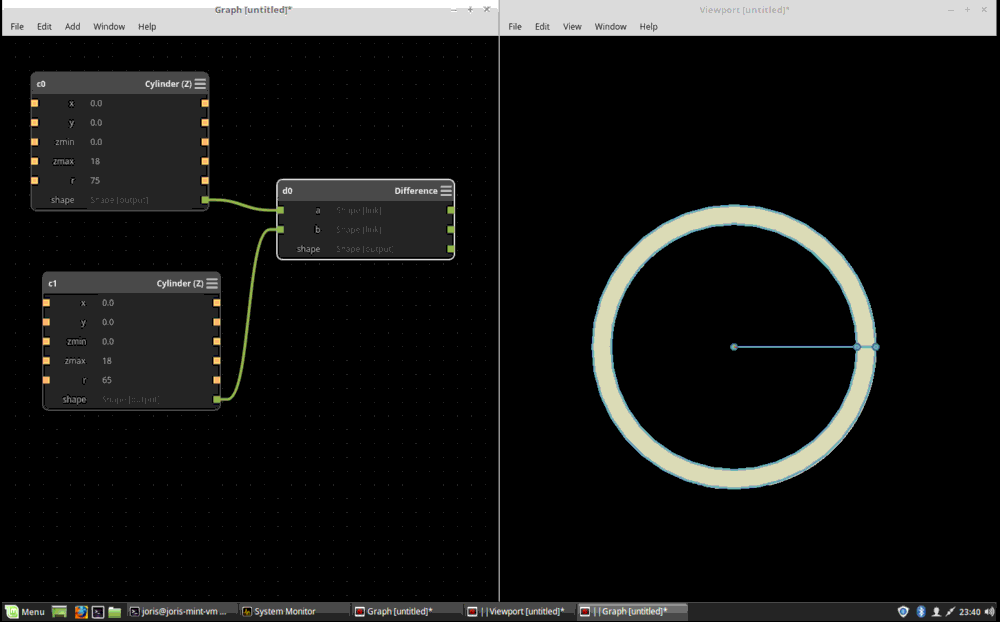The height and width of the screenshot is (622, 1000).
Task: Switch to System Monitor taskbar entry
Action: (x=294, y=611)
